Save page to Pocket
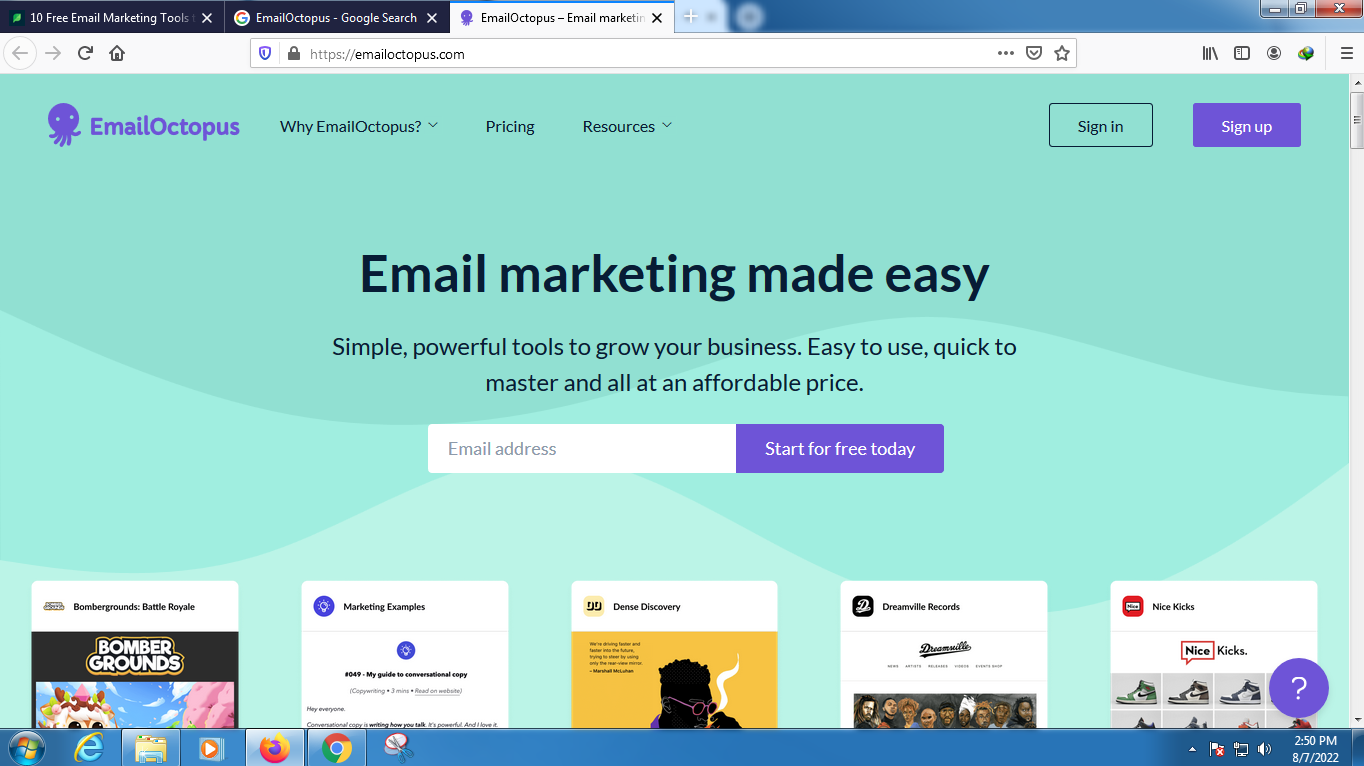Screen dimensions: 1364x766 pos(1034,54)
